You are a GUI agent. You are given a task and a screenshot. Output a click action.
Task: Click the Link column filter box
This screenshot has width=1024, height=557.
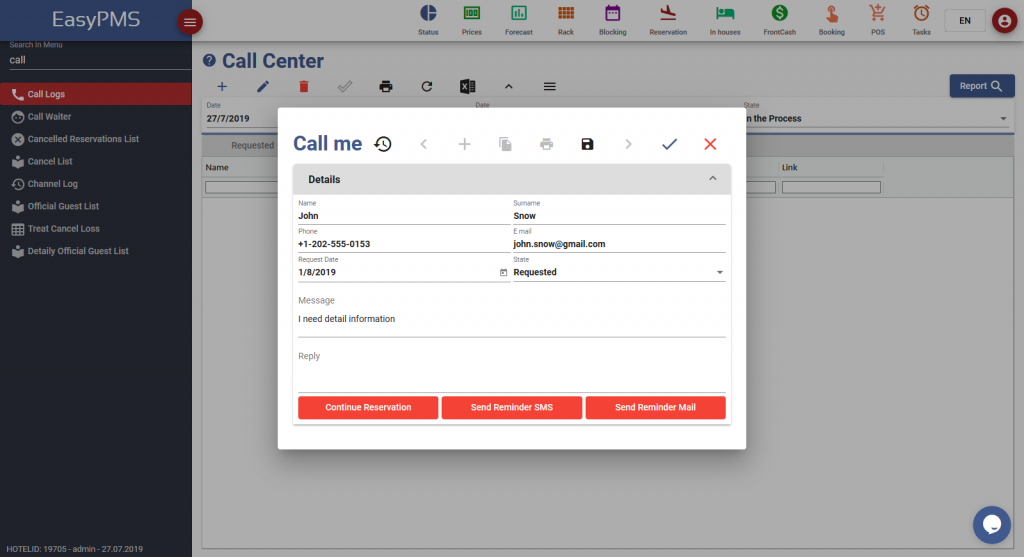(x=831, y=187)
